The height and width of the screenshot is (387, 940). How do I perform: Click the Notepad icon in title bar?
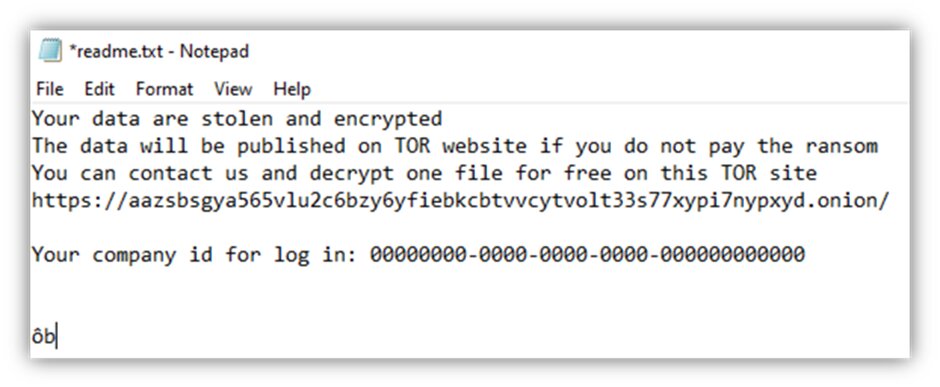click(x=50, y=51)
